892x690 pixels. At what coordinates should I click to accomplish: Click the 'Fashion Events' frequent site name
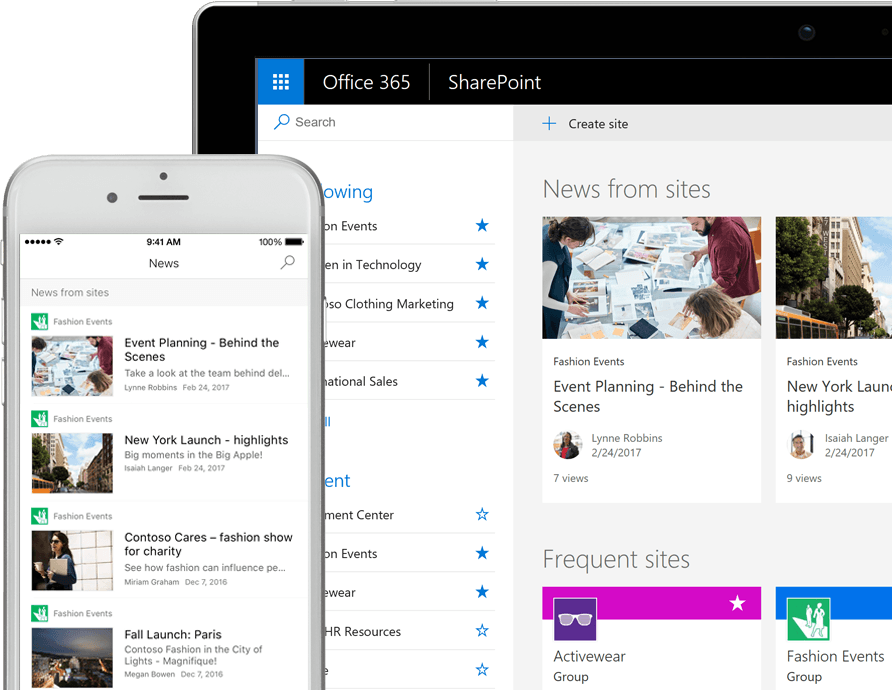click(x=835, y=656)
